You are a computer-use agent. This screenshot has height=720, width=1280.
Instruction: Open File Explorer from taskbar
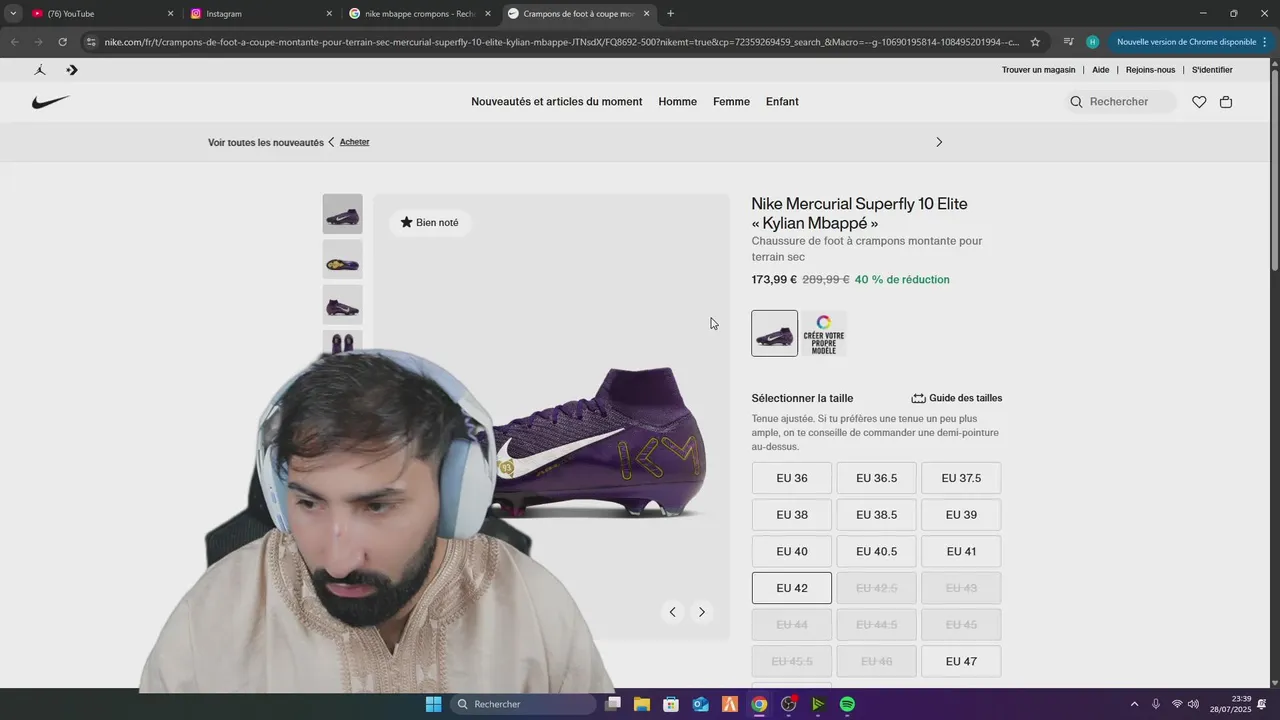[642, 704]
